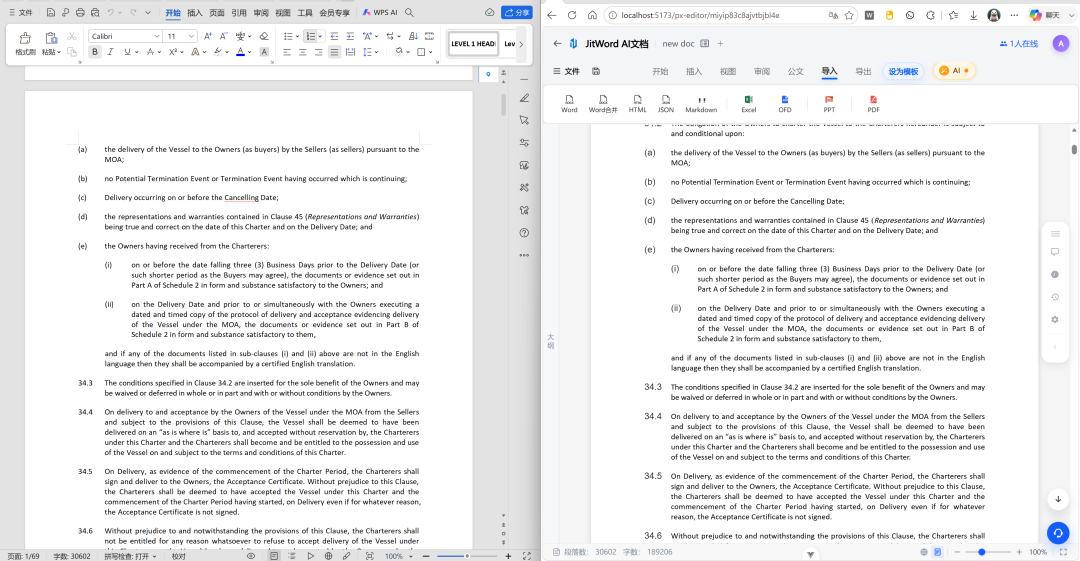Switch to WPS 插入 tab
This screenshot has width=1080, height=561.
tap(195, 12)
